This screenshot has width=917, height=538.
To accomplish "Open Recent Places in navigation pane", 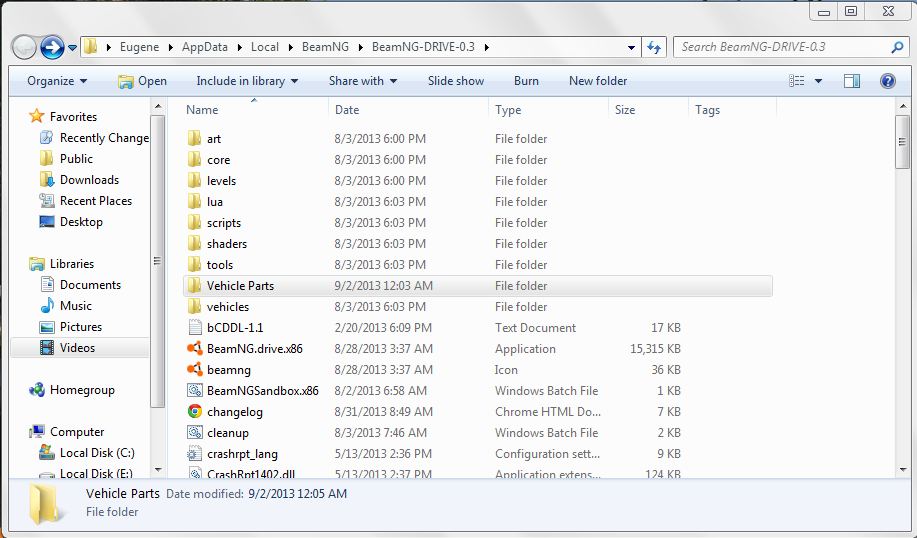I will pos(96,201).
